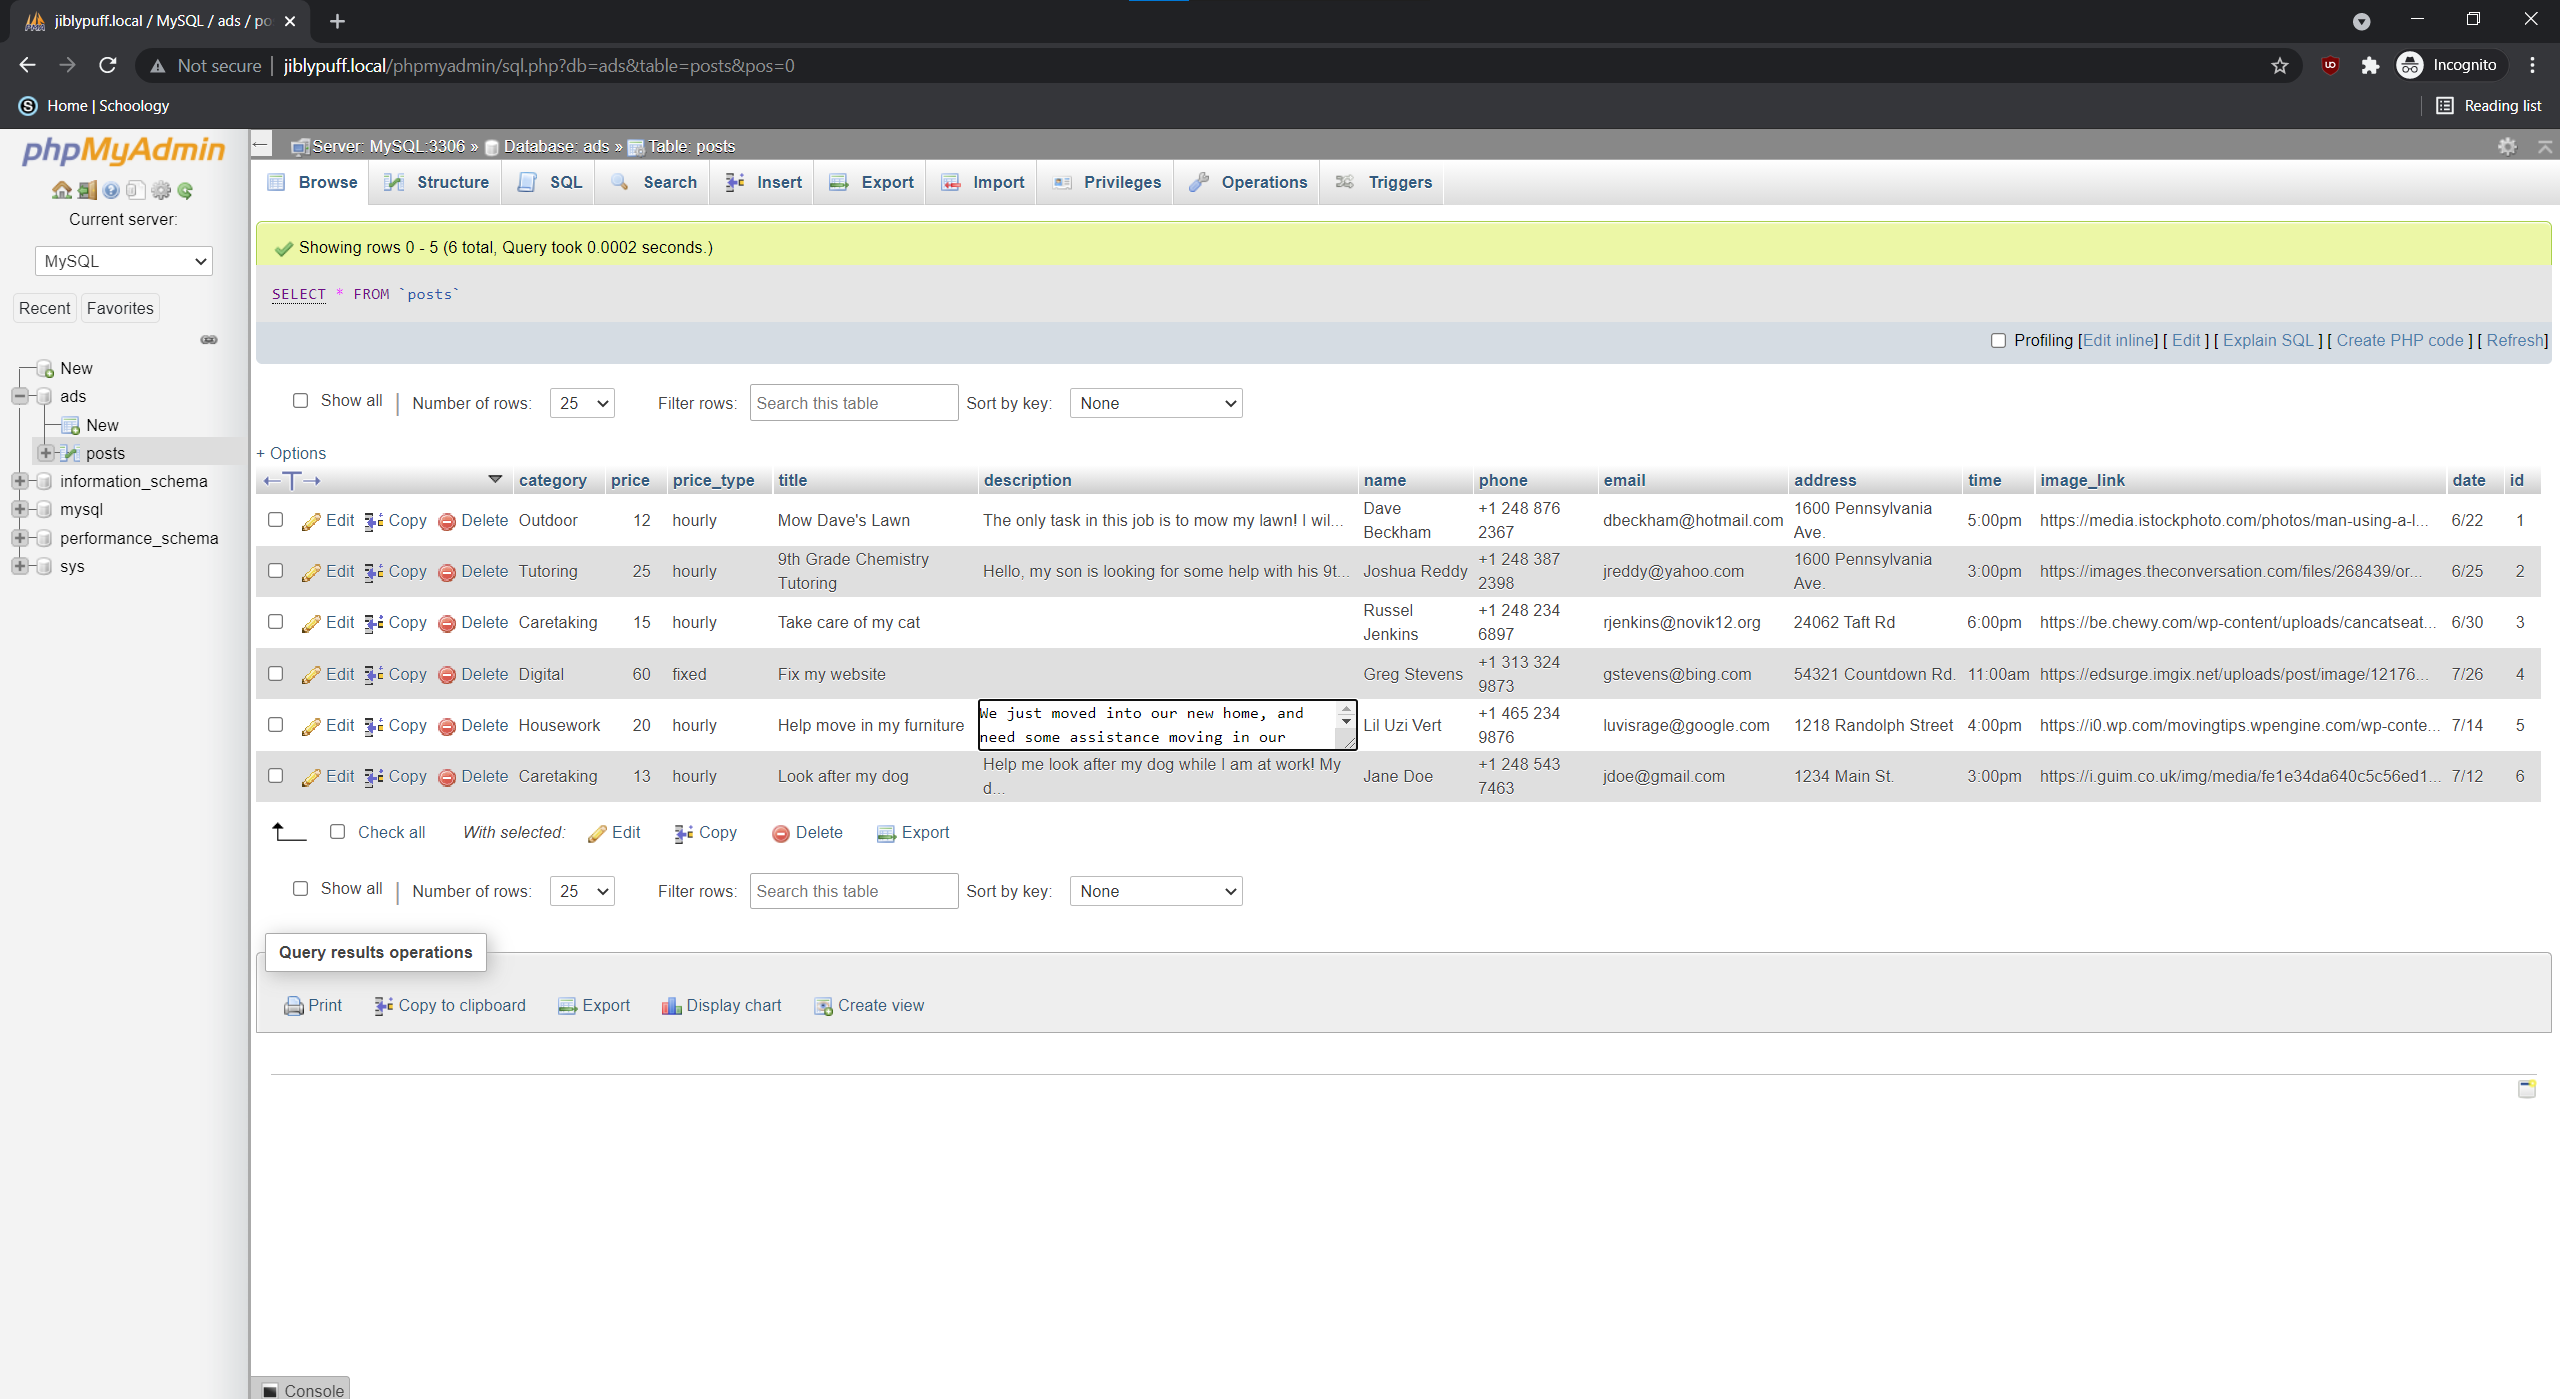Click the link with main panel icon
This screenshot has height=1399, width=2560.
[209, 340]
